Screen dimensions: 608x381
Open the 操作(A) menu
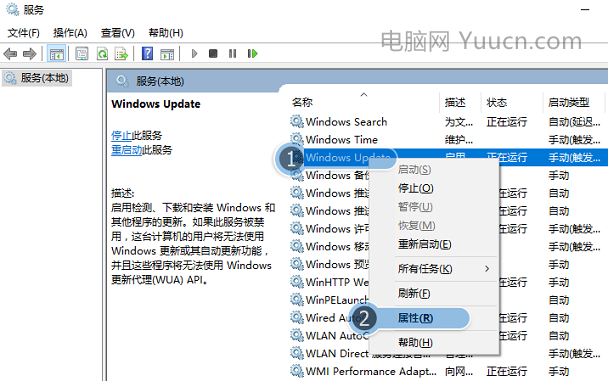pyautogui.click(x=70, y=33)
